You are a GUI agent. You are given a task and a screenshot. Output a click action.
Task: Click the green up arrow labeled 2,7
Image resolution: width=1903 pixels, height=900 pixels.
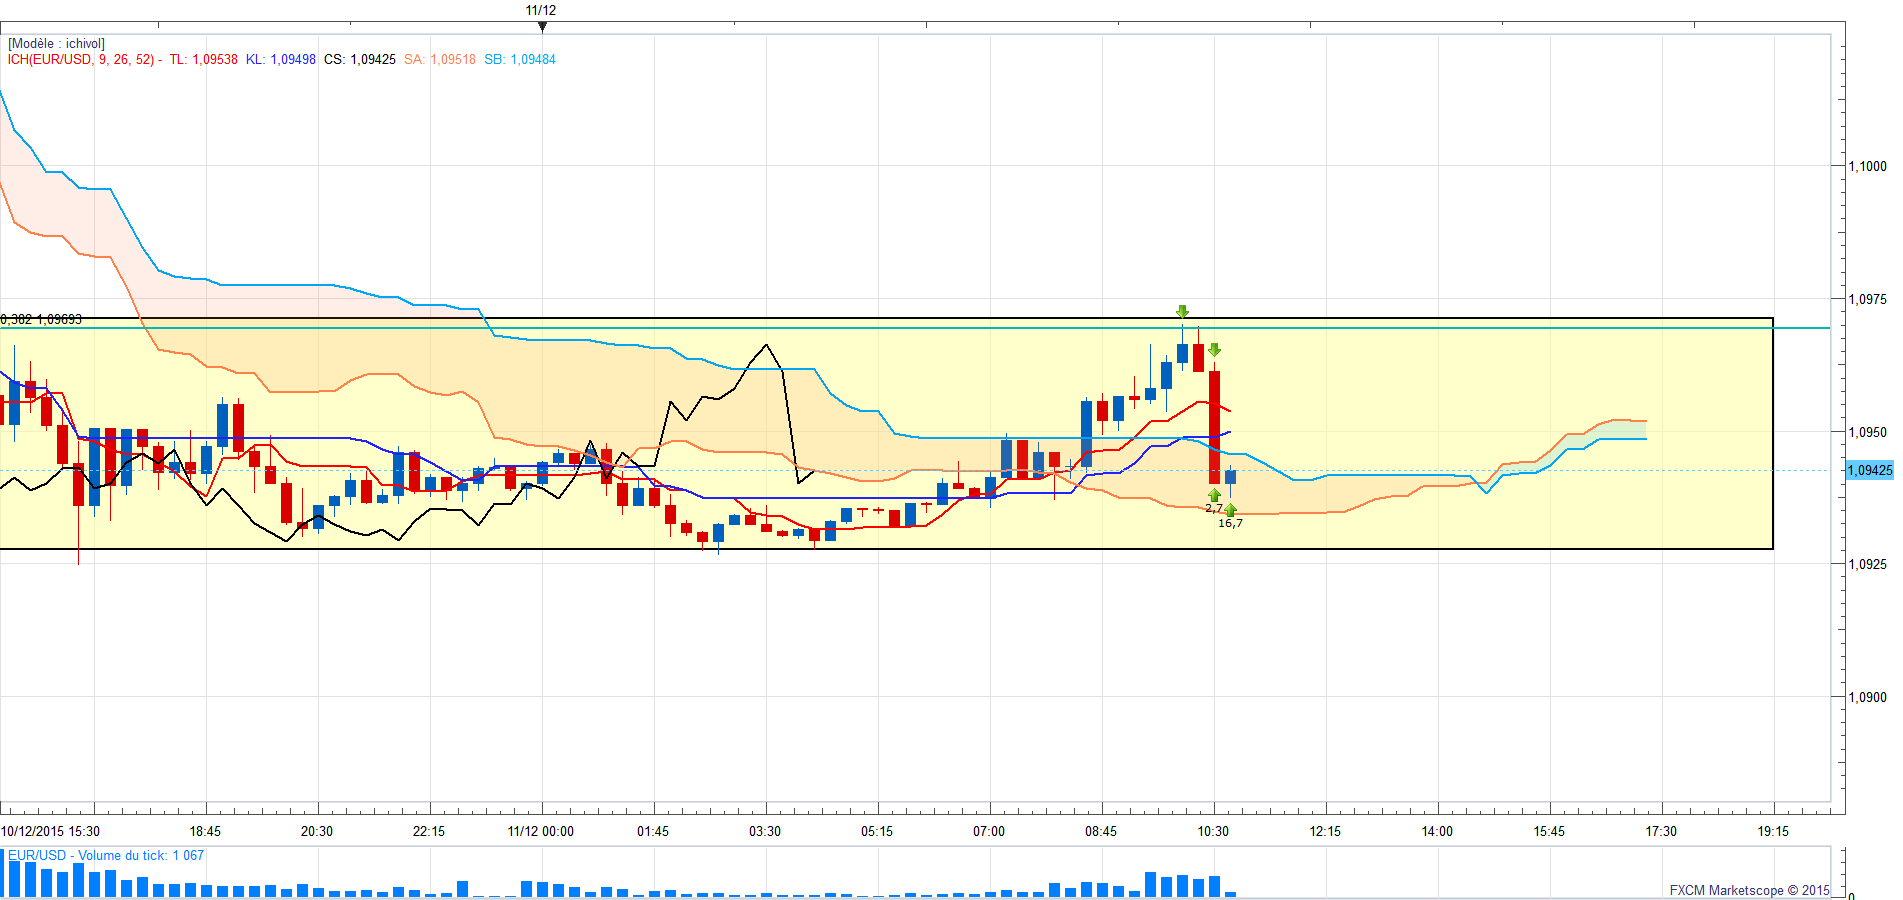coord(1214,496)
